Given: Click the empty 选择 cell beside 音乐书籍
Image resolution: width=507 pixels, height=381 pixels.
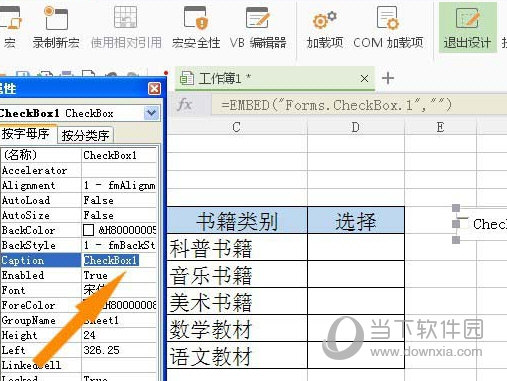Looking at the screenshot, I should 356,274.
